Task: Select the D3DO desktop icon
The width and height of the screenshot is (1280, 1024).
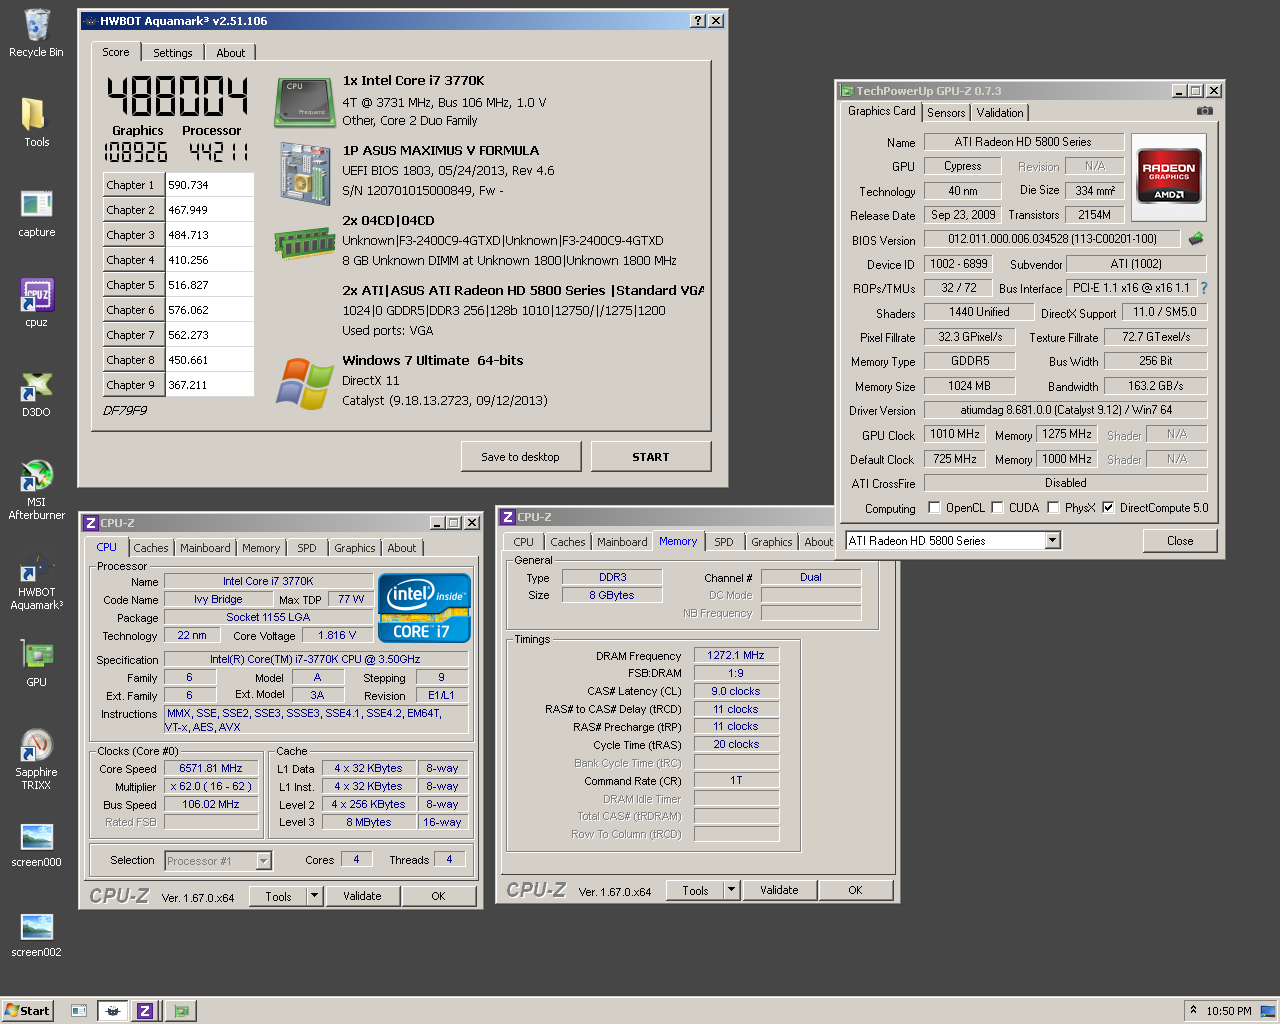Action: pos(36,393)
